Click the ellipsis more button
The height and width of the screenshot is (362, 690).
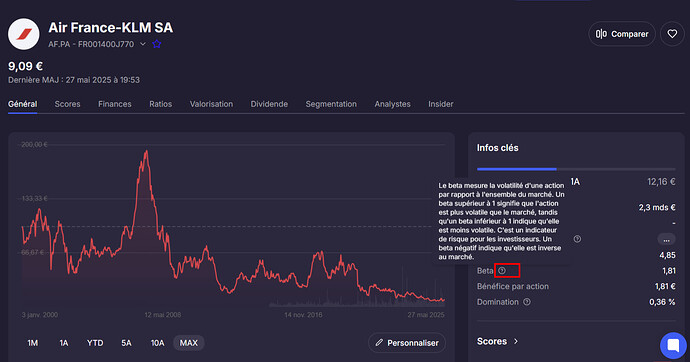[x=666, y=240]
